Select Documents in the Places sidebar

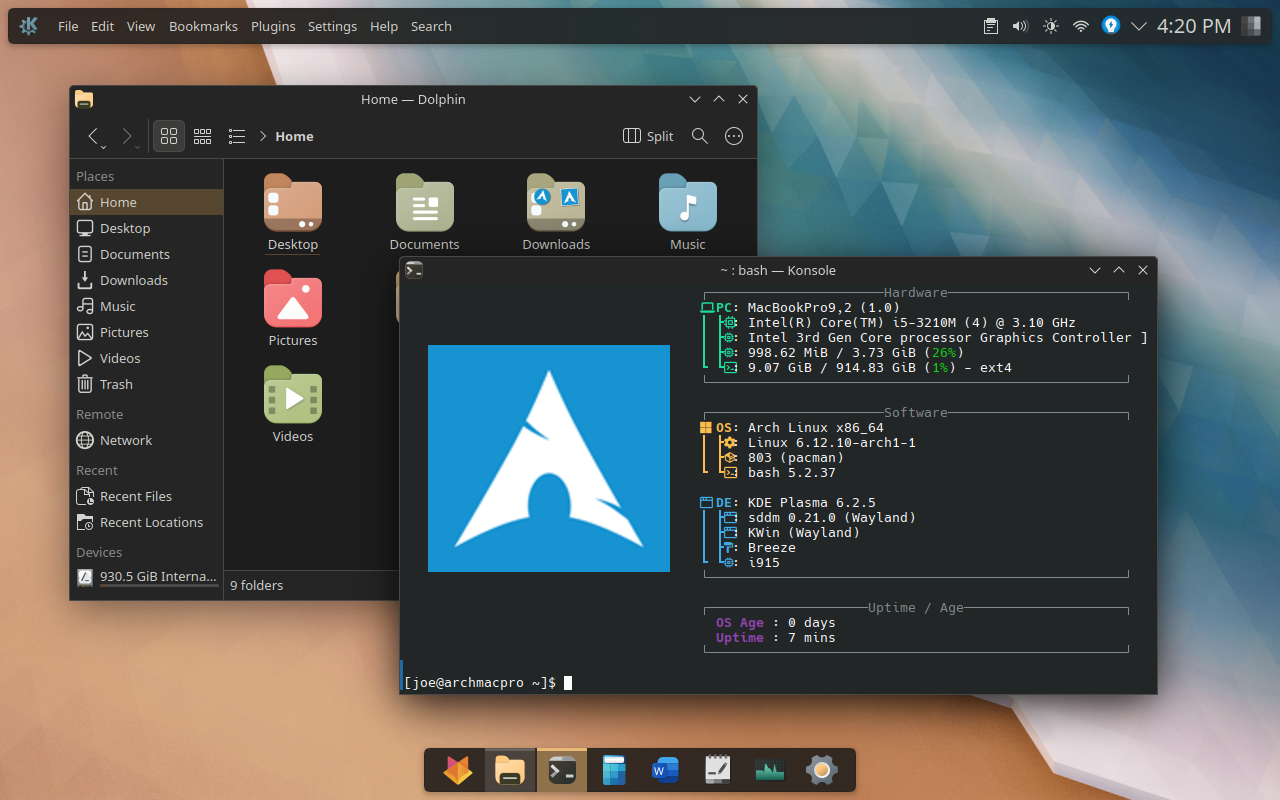[134, 254]
